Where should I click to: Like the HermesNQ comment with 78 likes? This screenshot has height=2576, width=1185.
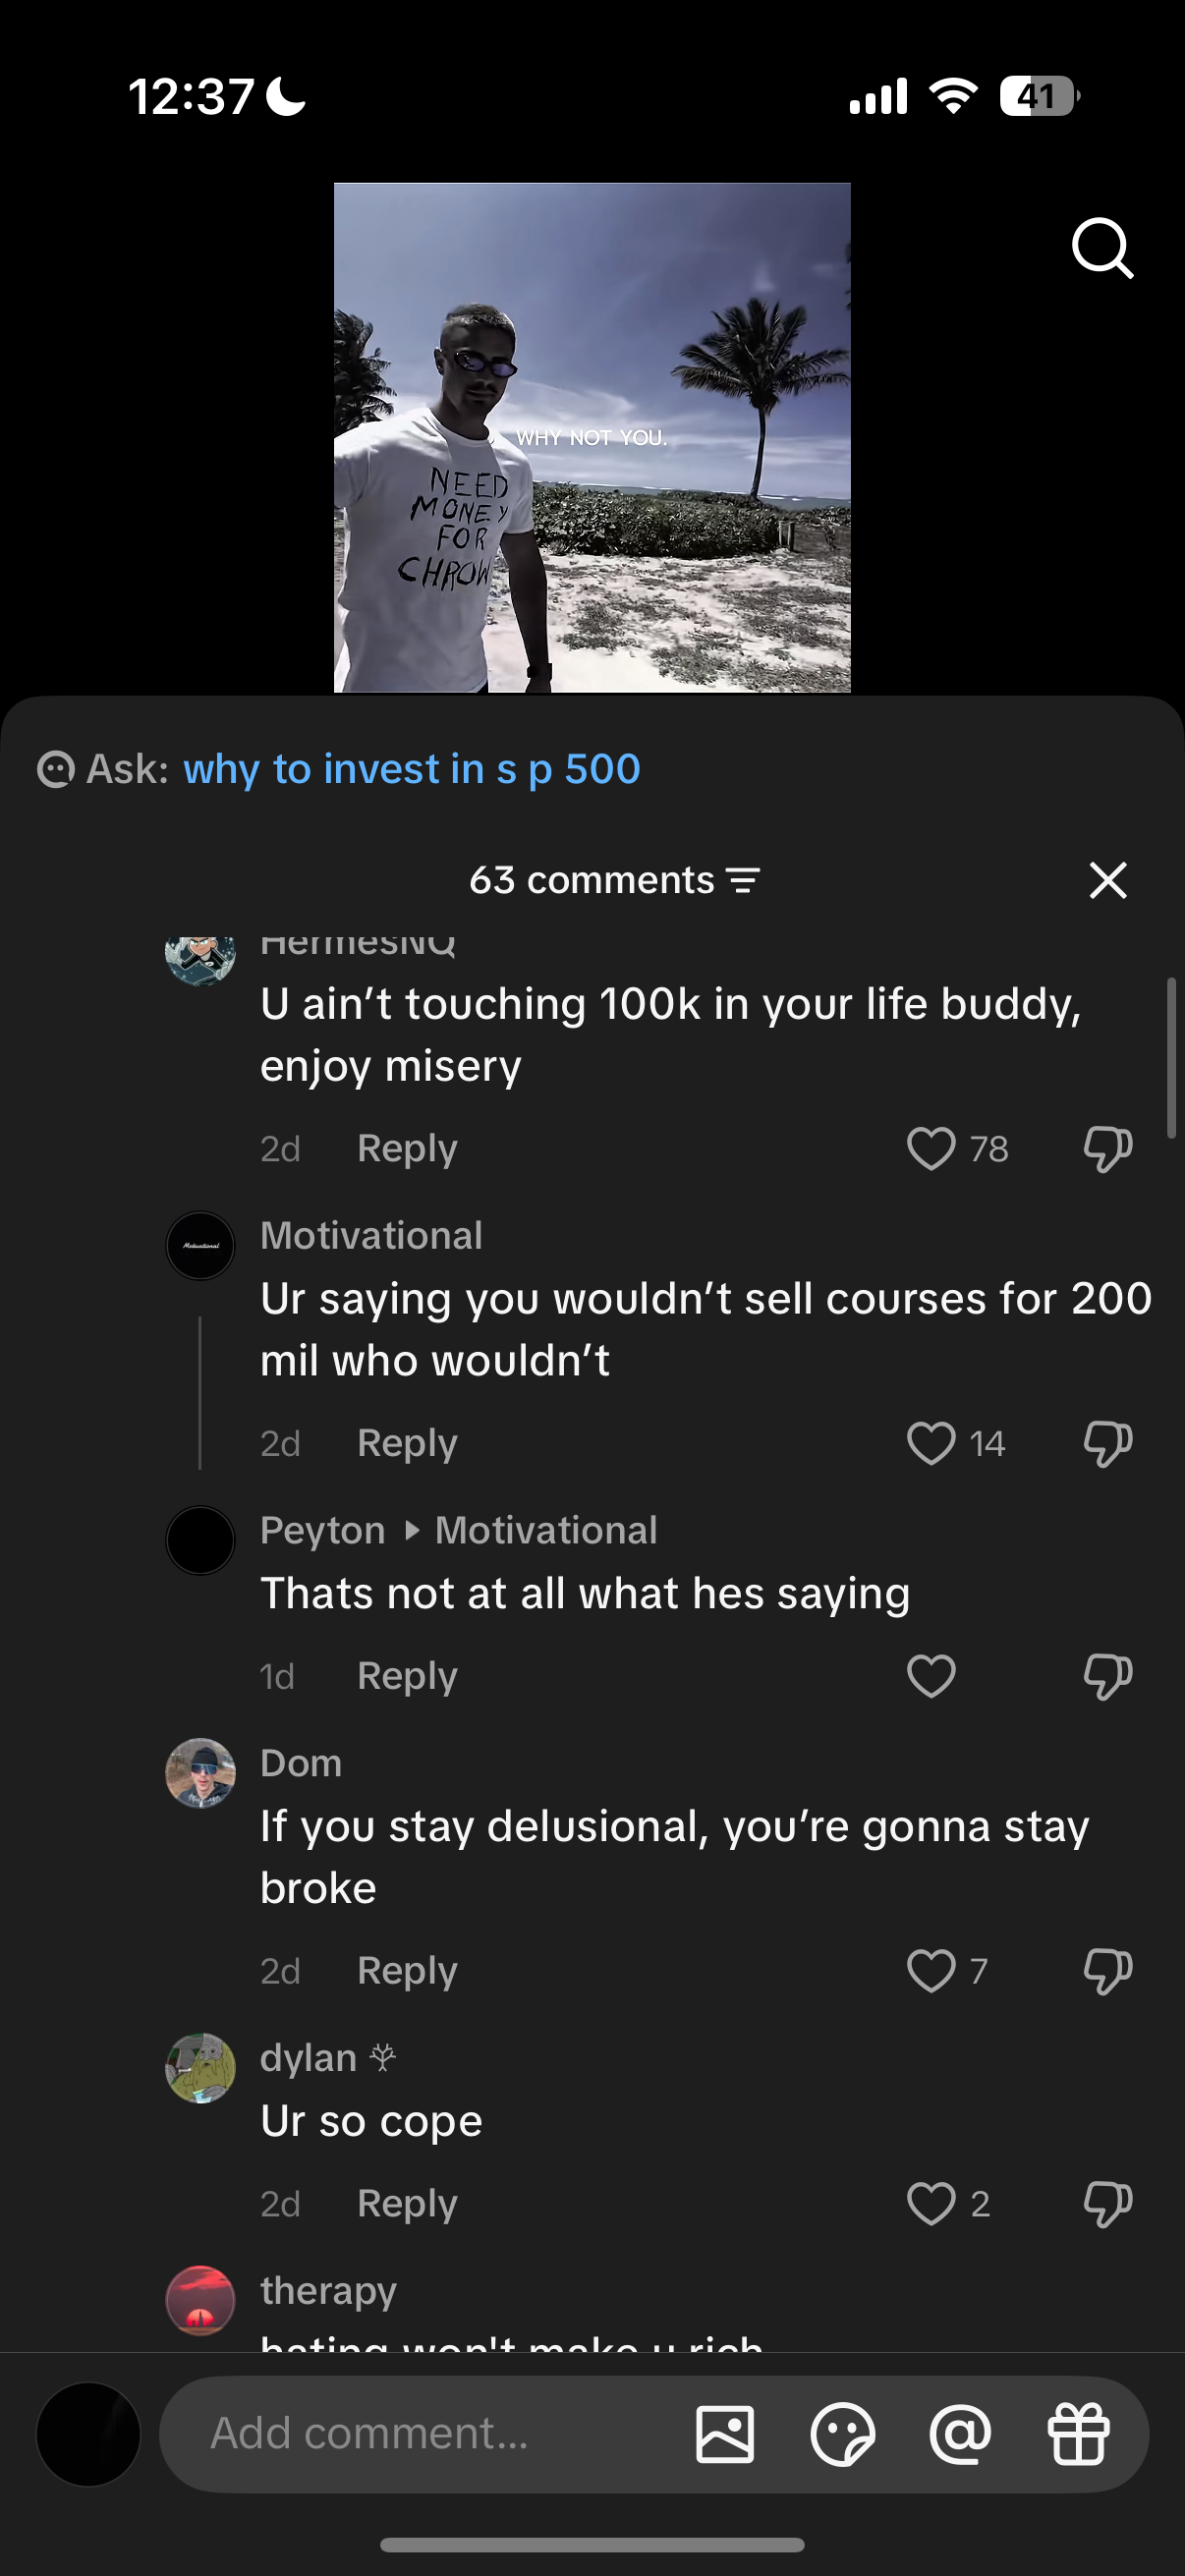[931, 1149]
